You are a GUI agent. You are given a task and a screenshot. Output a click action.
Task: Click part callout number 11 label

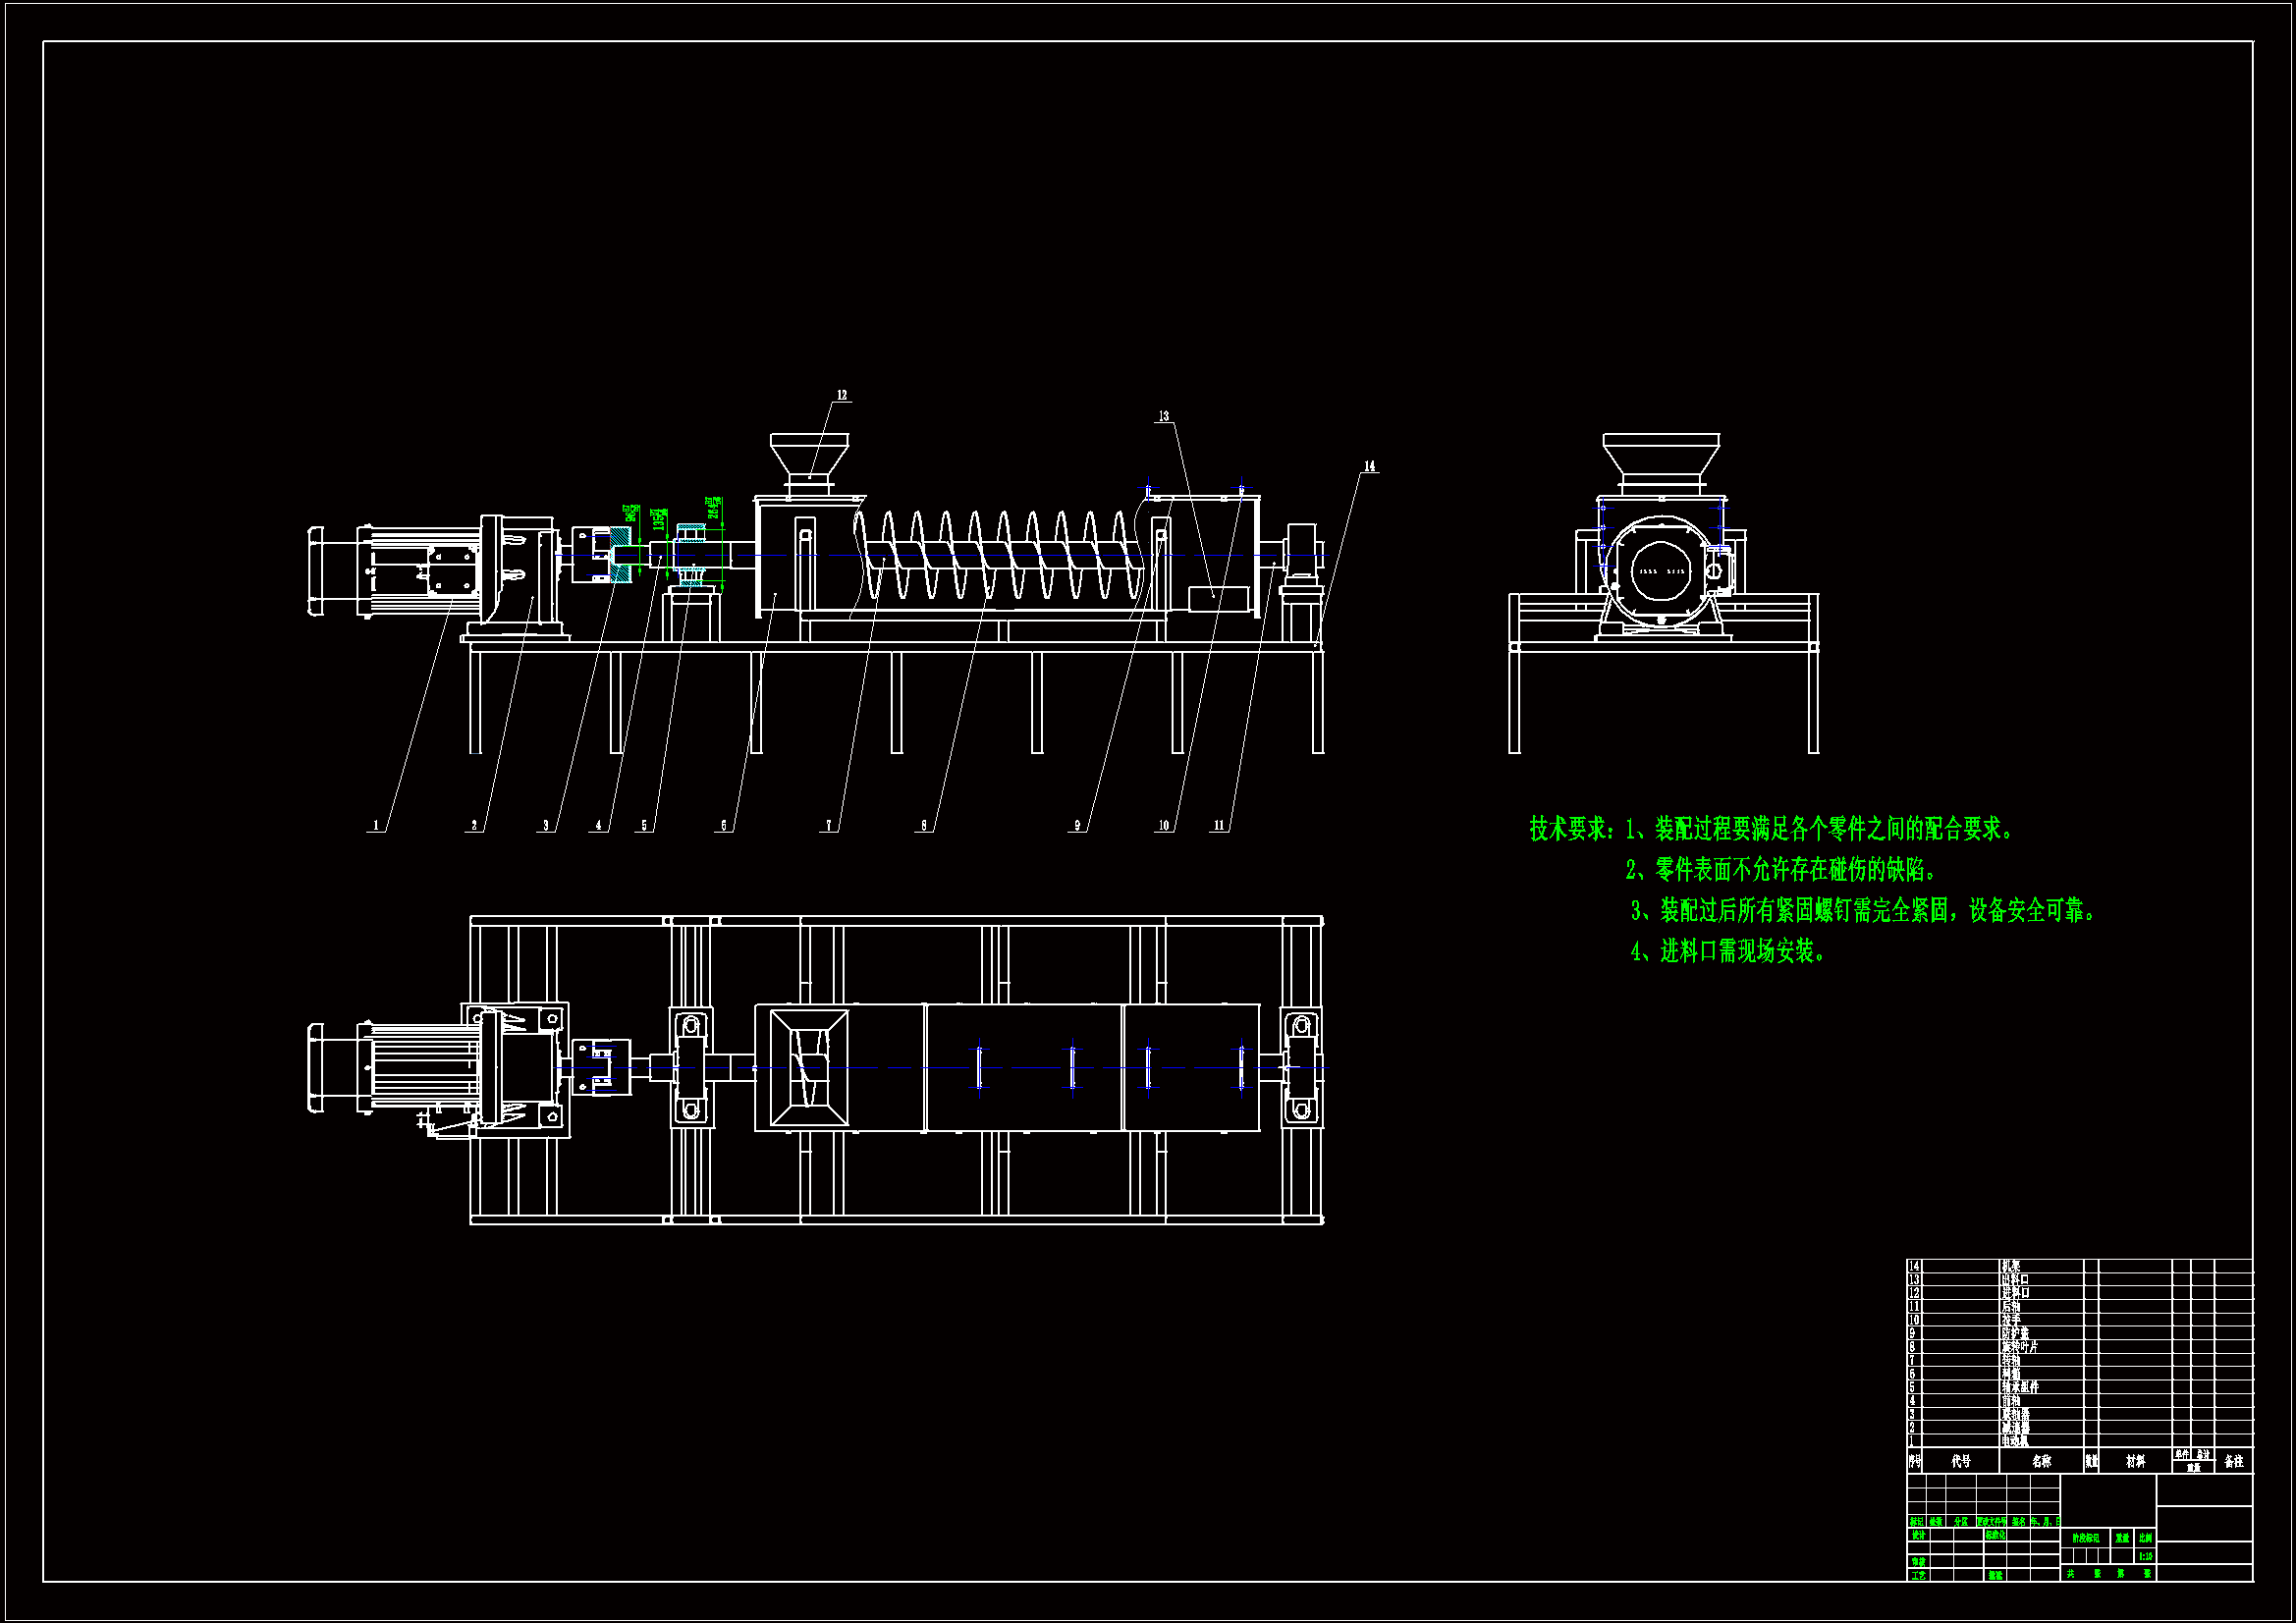[1218, 826]
